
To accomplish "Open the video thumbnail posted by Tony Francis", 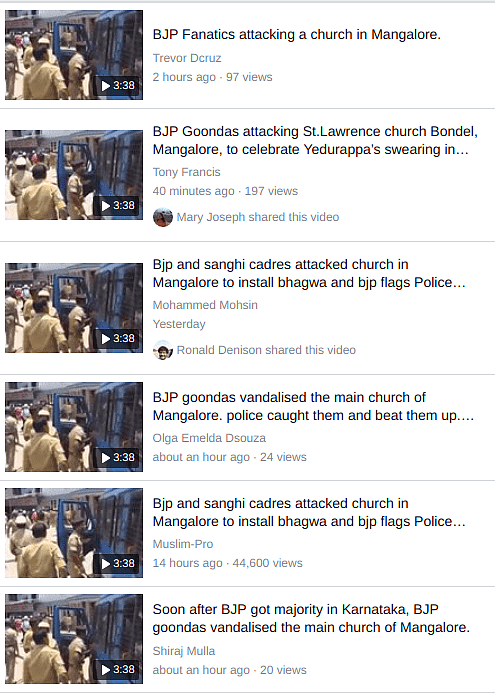I will [x=74, y=175].
